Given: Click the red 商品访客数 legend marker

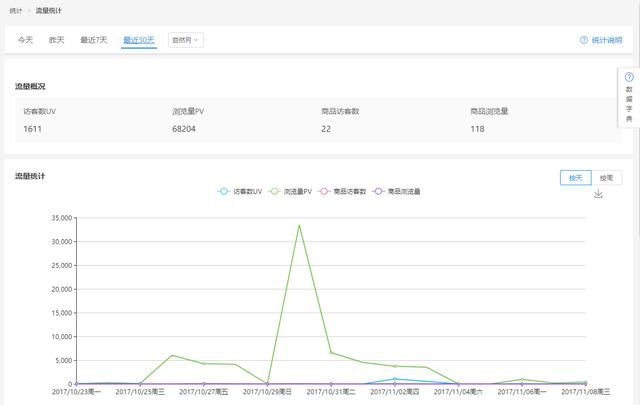Looking at the screenshot, I should pos(324,190).
